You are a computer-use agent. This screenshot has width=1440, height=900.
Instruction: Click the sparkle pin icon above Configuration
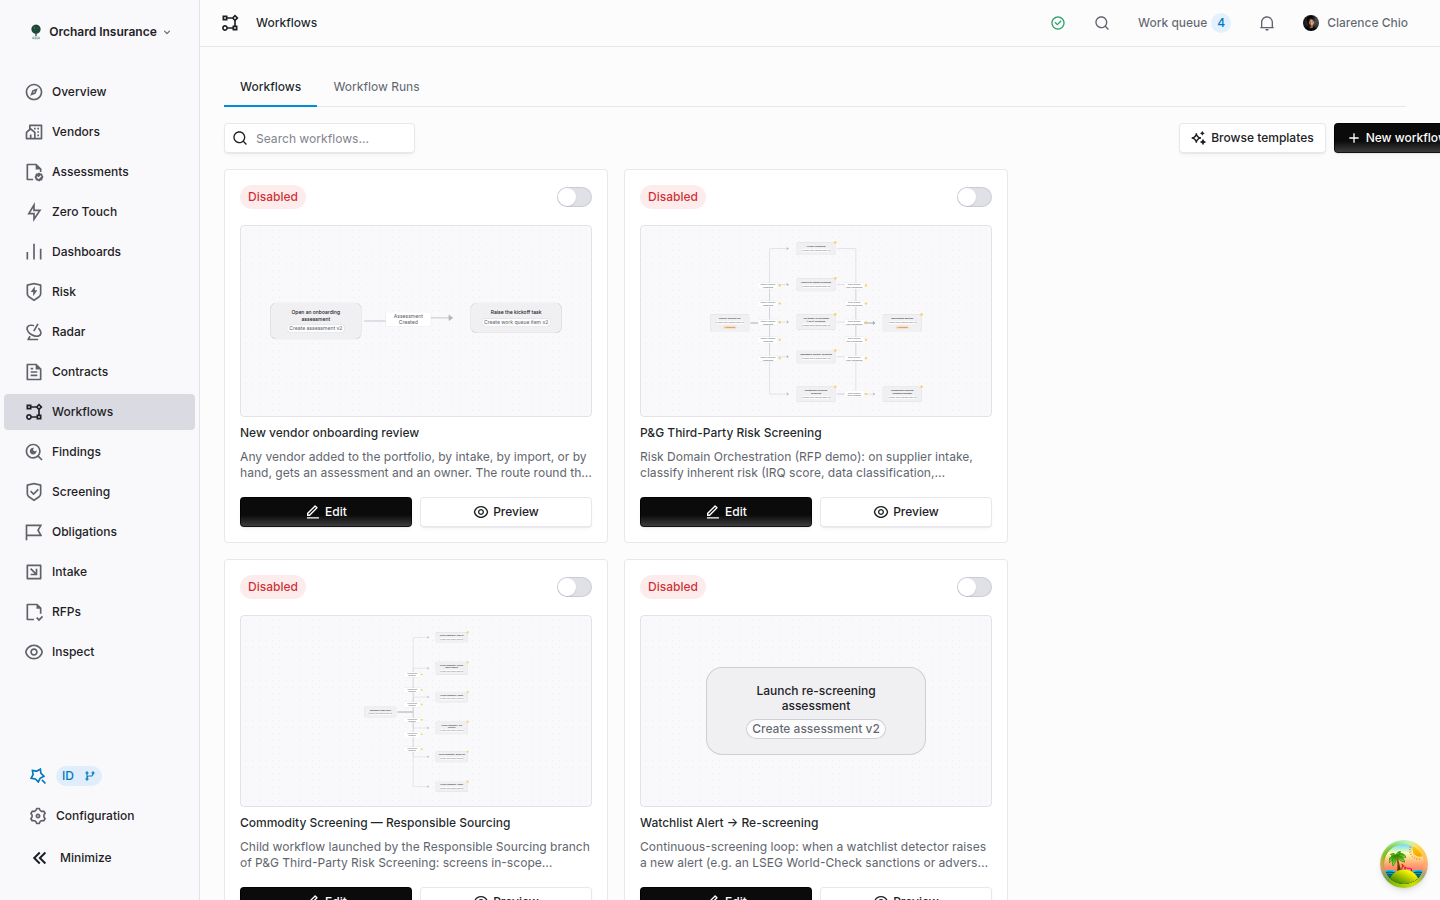click(x=38, y=776)
